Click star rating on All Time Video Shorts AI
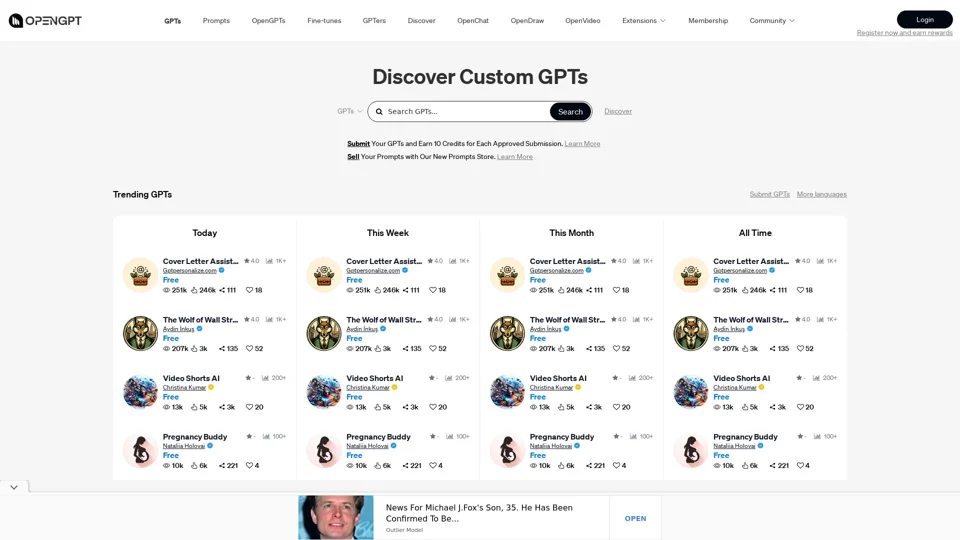Image resolution: width=960 pixels, height=540 pixels. (x=801, y=378)
